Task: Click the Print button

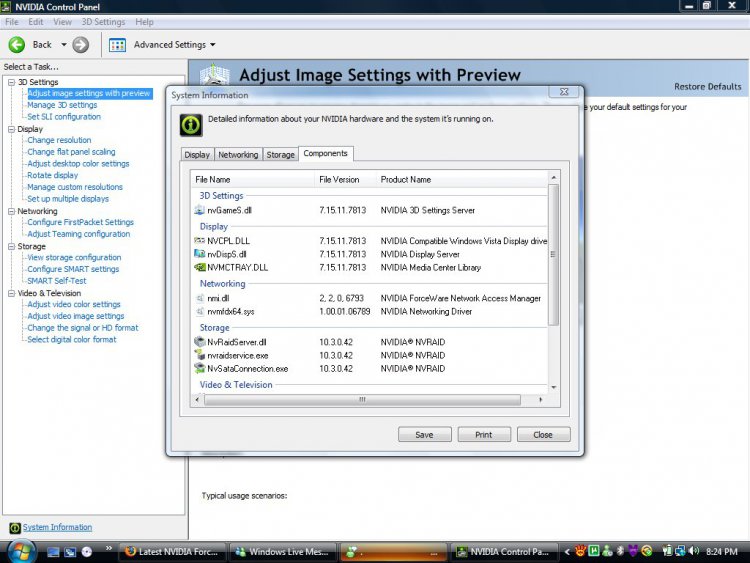Action: 484,434
